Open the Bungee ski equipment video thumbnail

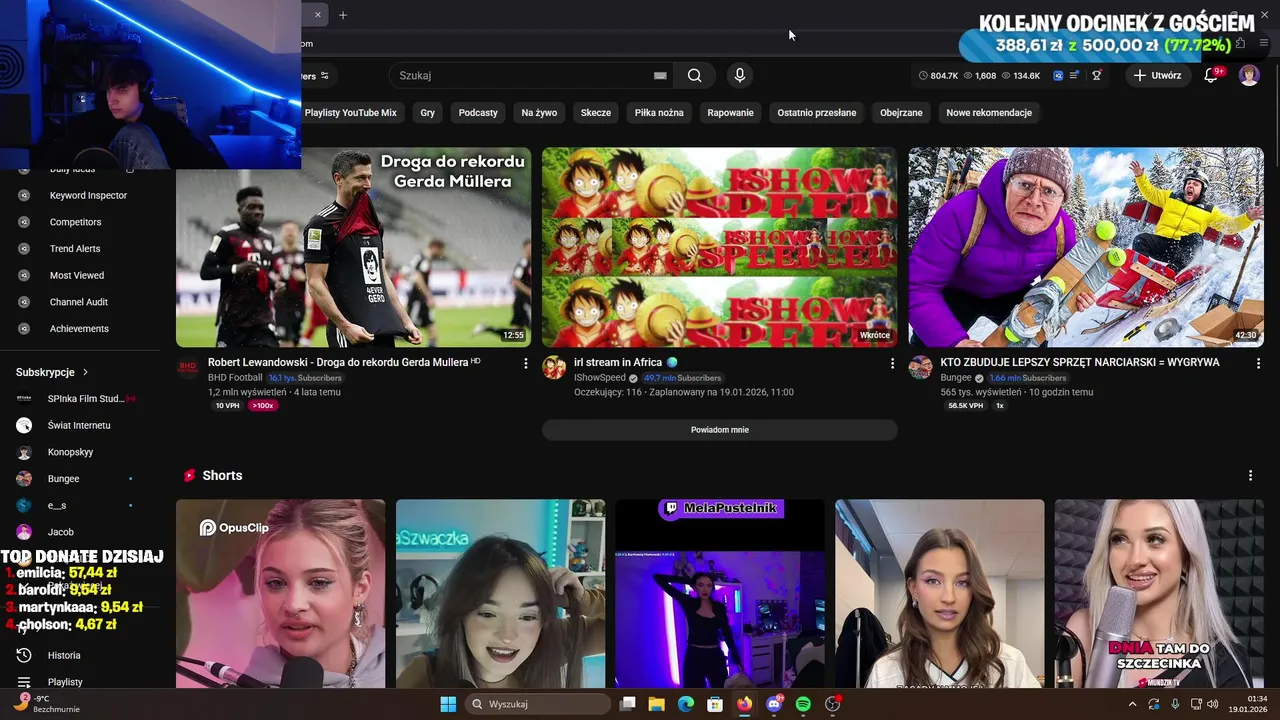pos(1086,247)
